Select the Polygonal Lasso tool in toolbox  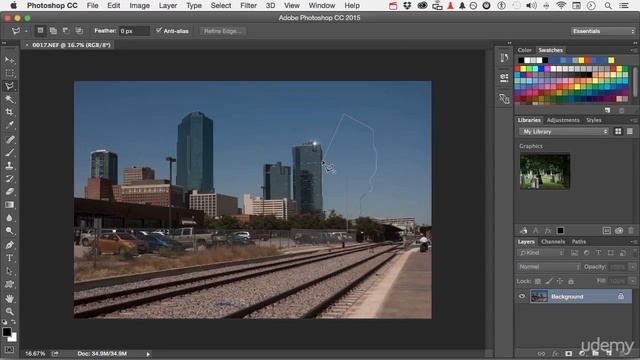tap(9, 86)
